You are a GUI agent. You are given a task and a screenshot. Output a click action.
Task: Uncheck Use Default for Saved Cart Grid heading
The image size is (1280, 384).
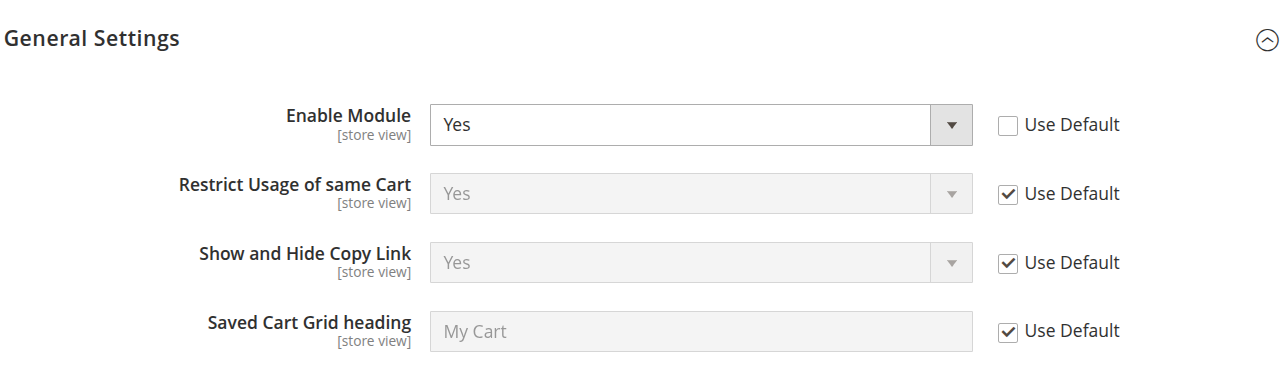[x=1008, y=332]
